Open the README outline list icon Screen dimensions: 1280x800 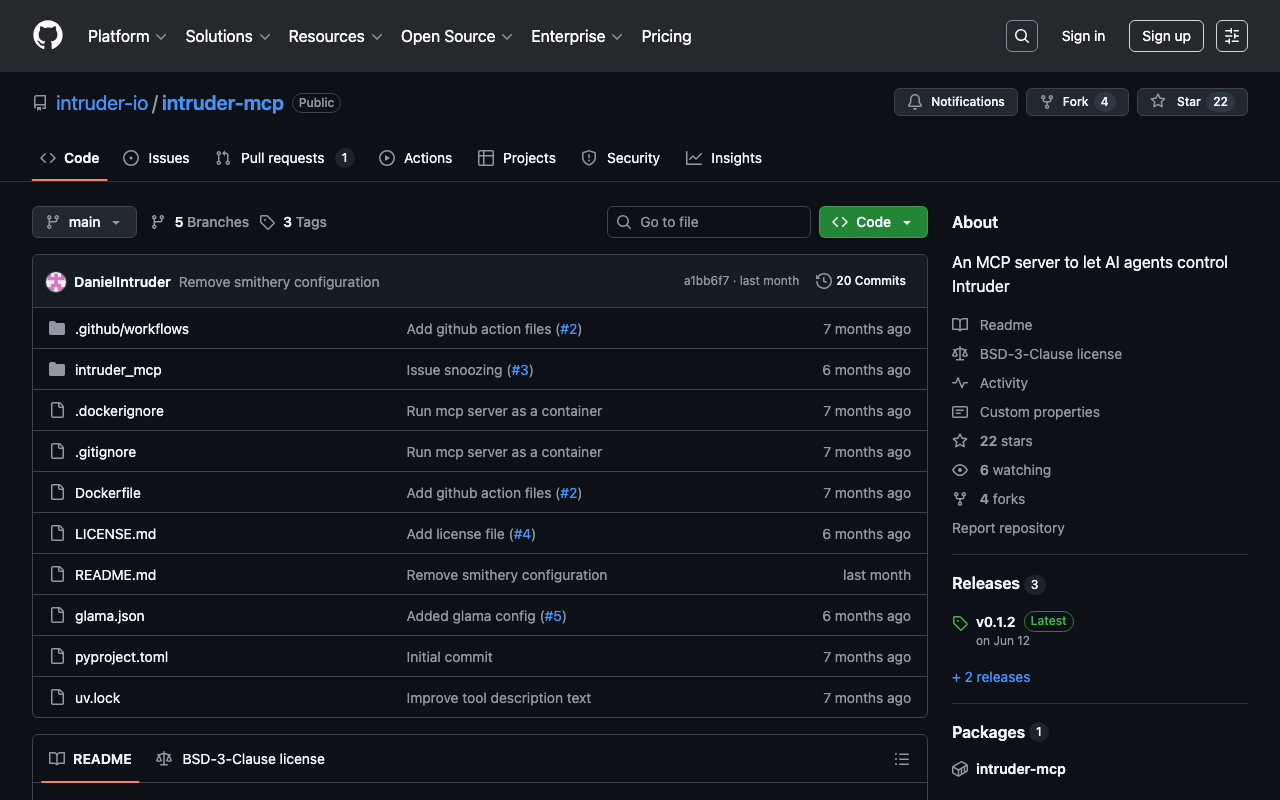901,759
